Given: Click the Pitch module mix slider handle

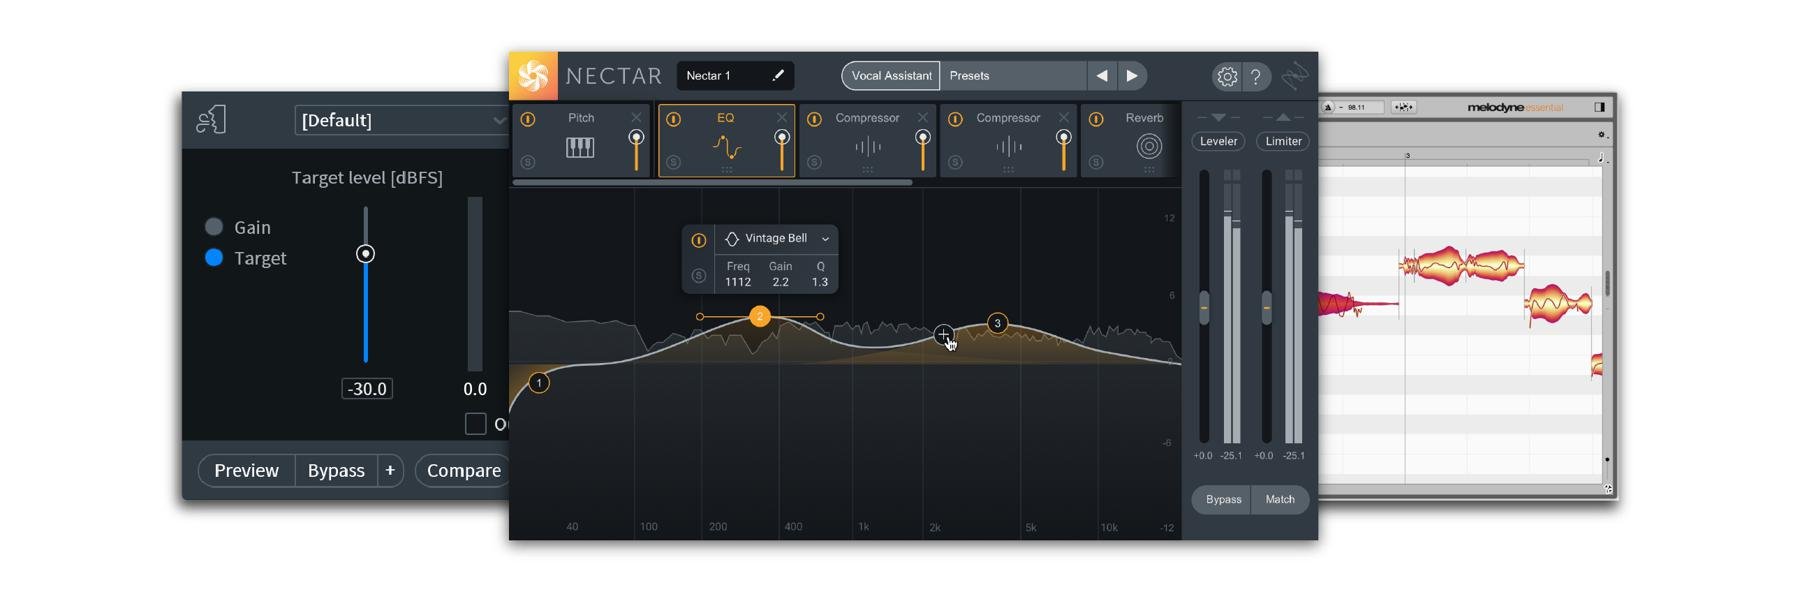Looking at the screenshot, I should click(636, 138).
